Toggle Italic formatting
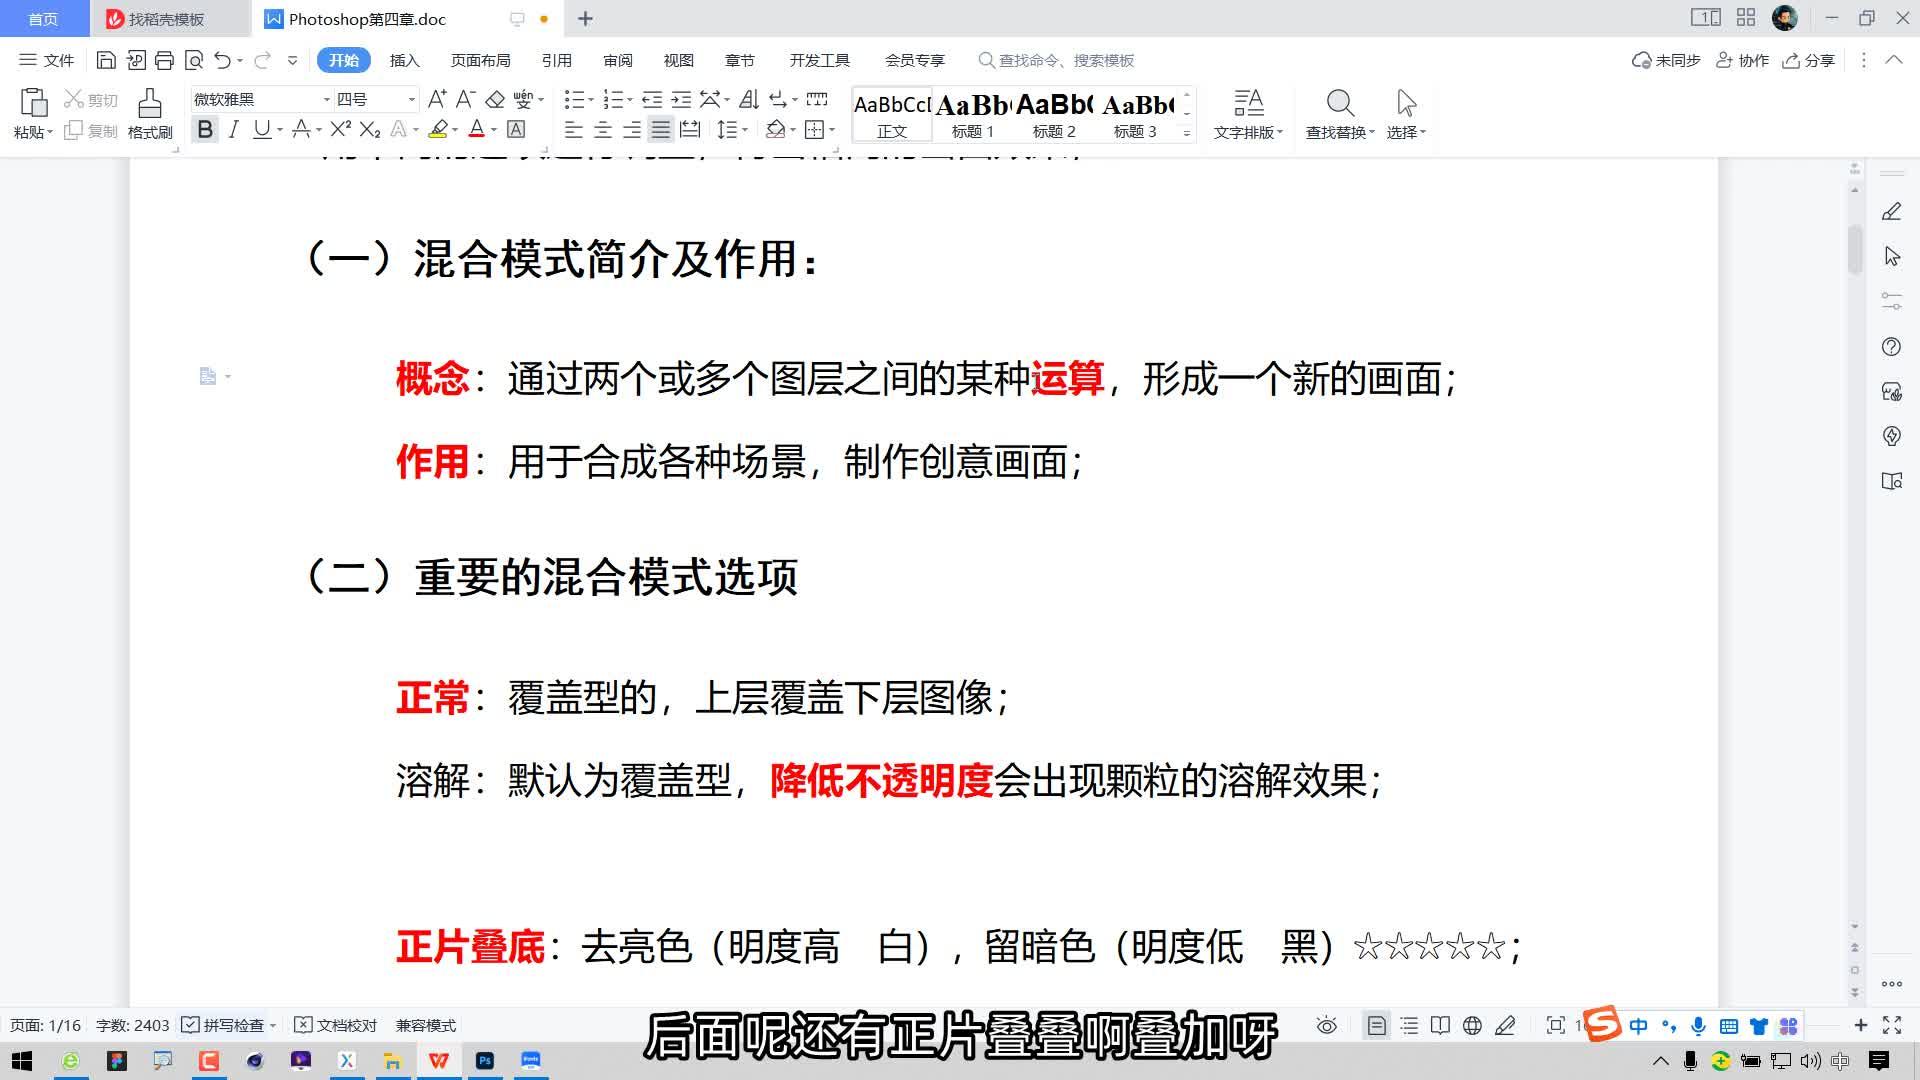This screenshot has height=1080, width=1920. (233, 129)
